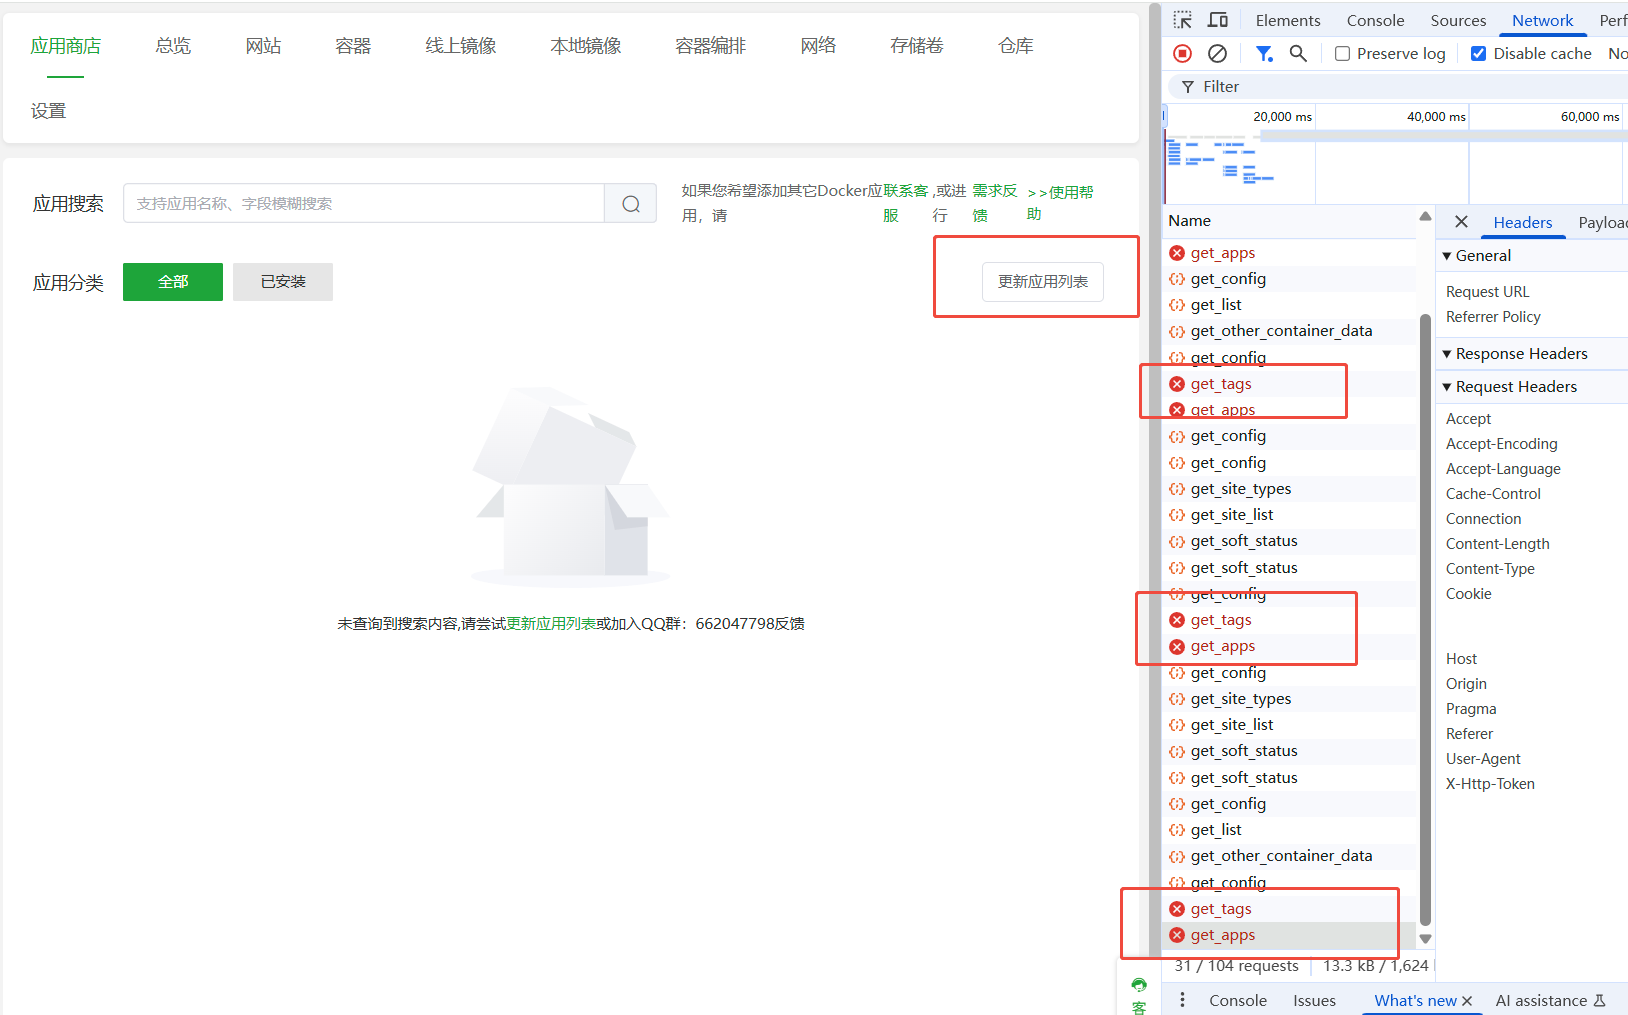This screenshot has width=1628, height=1015.
Task: Open the Sources DevTools tab
Action: pos(1458,20)
